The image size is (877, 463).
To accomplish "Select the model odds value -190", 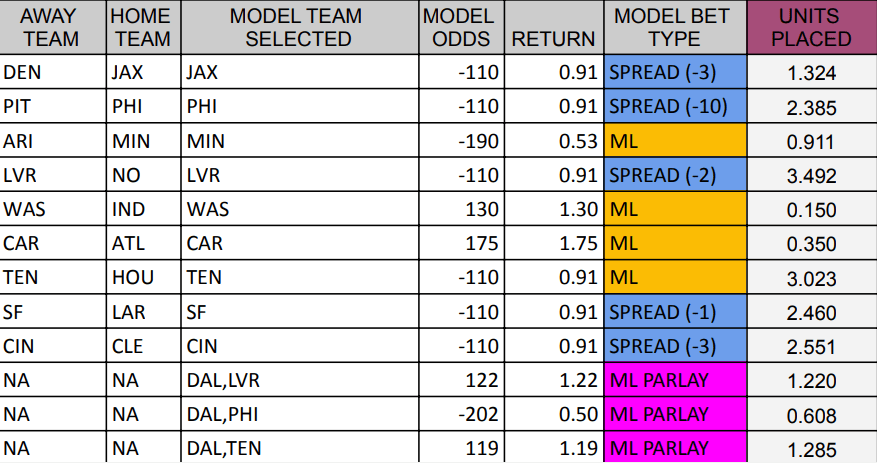I will [459, 141].
